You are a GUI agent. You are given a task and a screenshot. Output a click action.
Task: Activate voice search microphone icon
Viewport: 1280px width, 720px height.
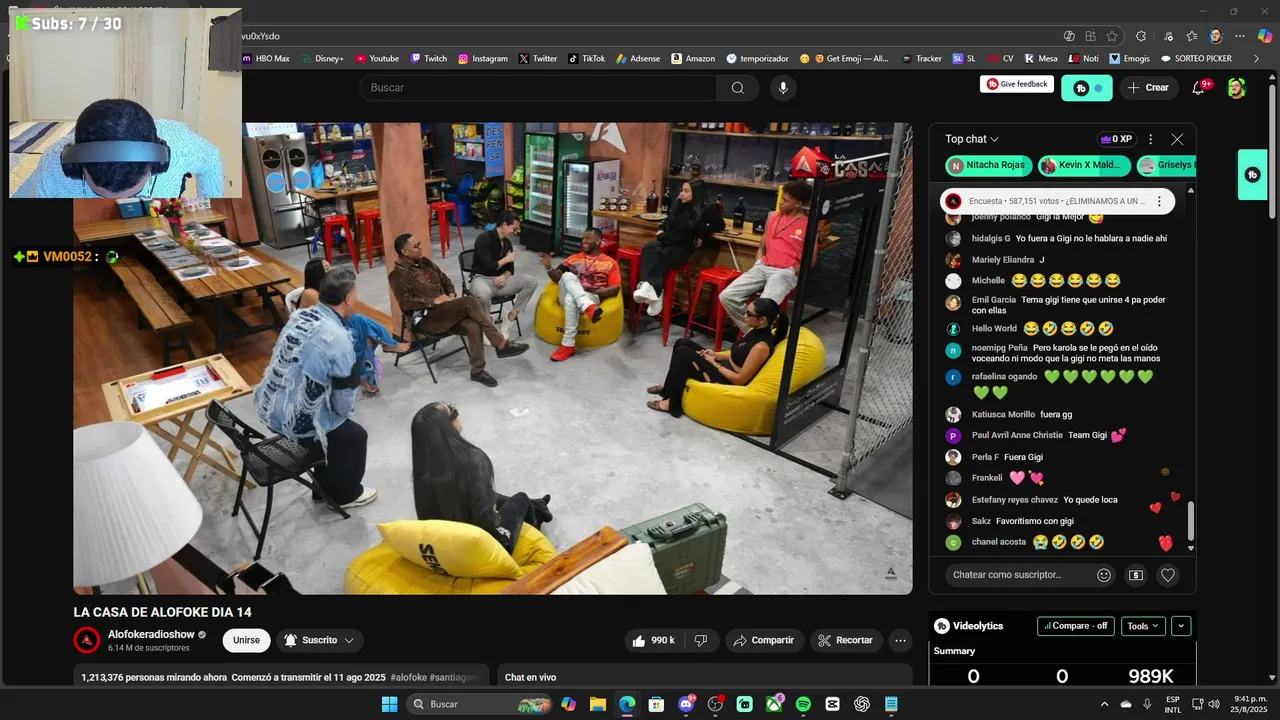coord(783,88)
